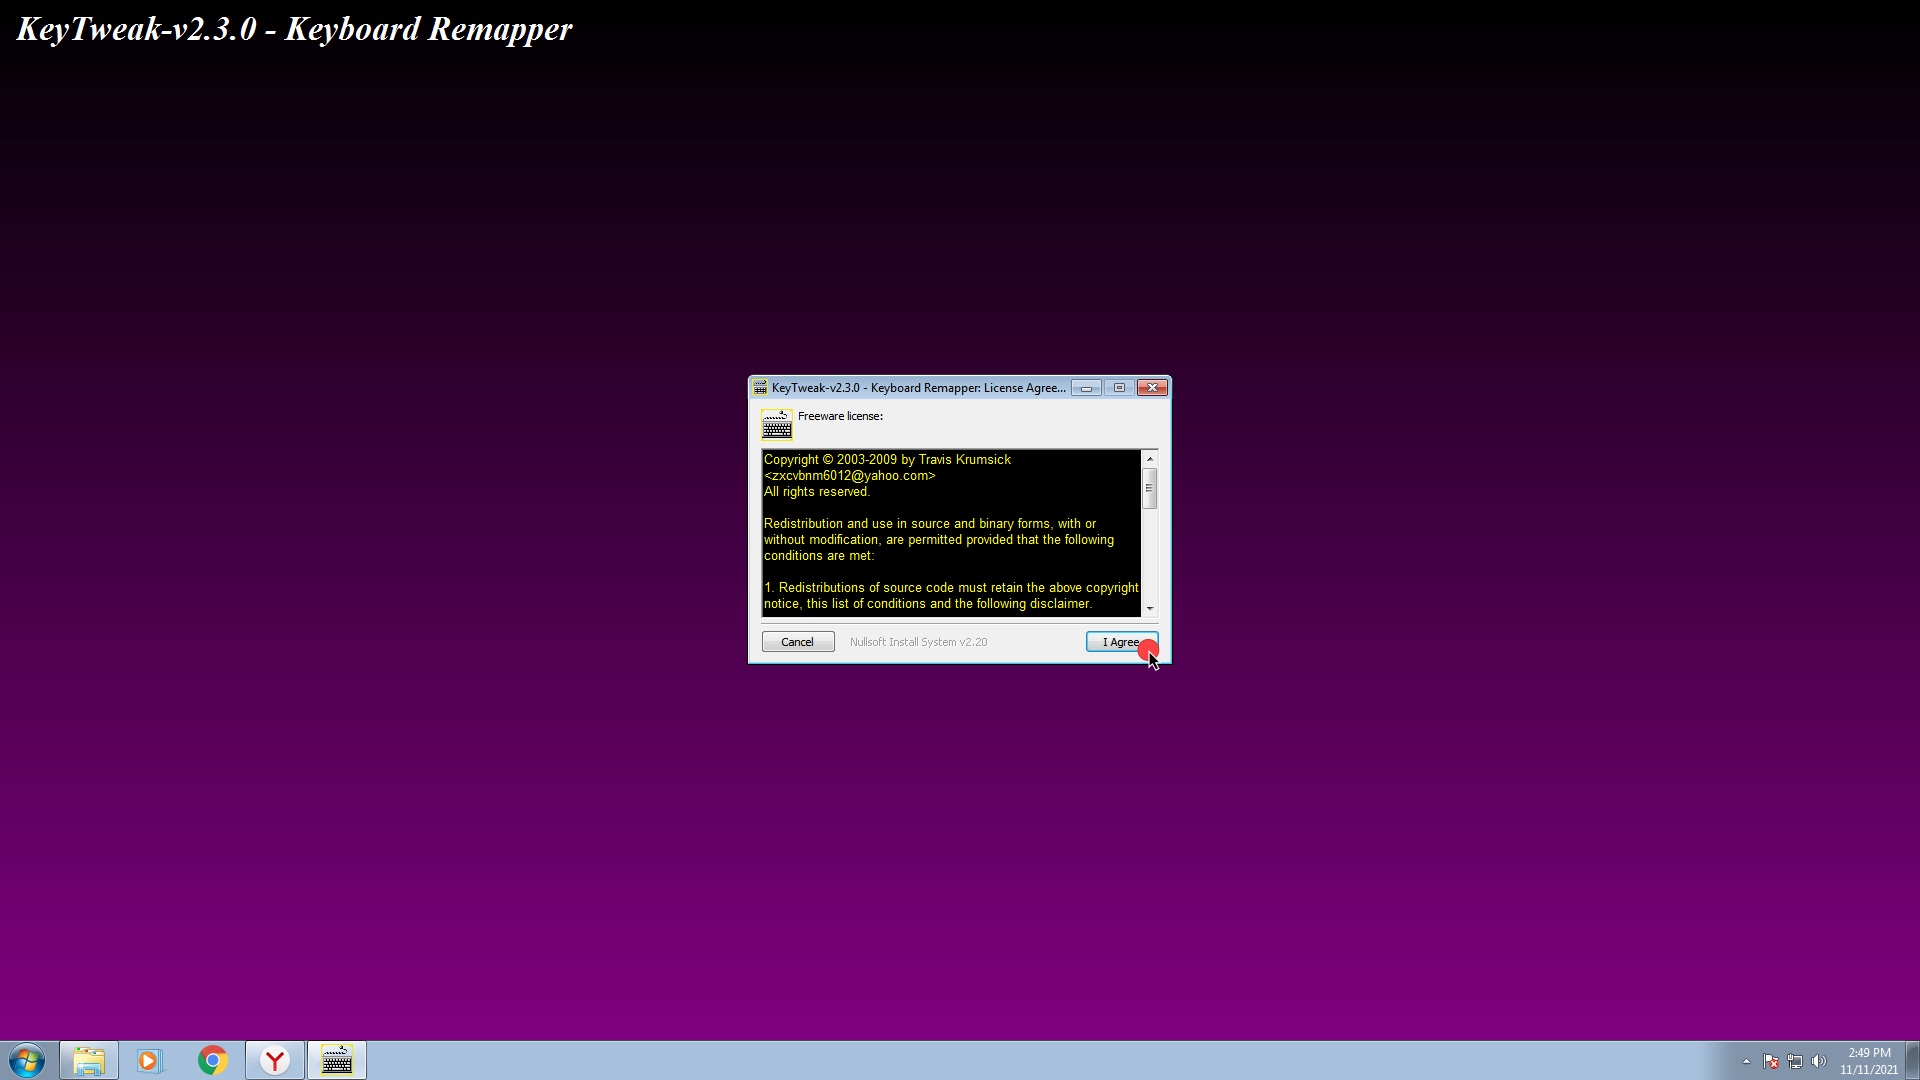The image size is (1920, 1080).
Task: Click the keyboard icon beside Freeware license
Action: pos(776,425)
